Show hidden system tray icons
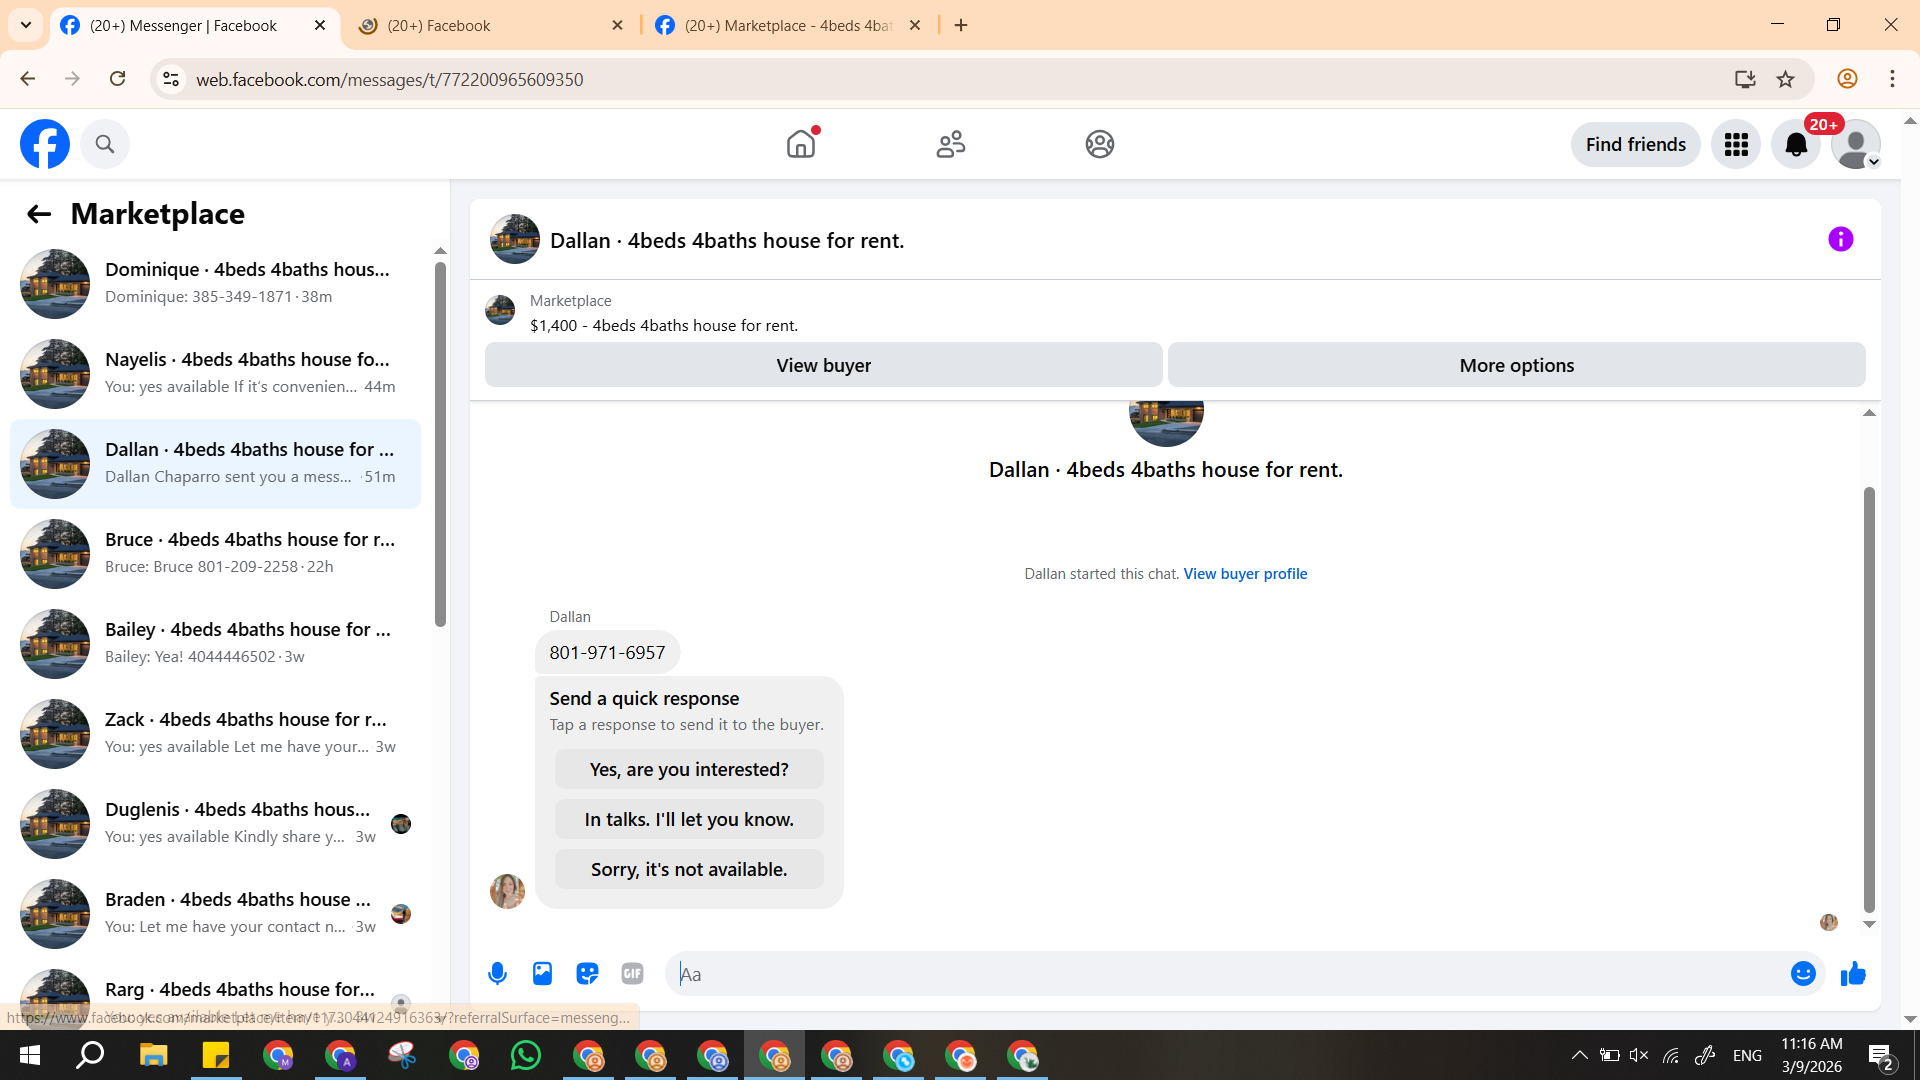Viewport: 1920px width, 1080px height. 1579,1055
